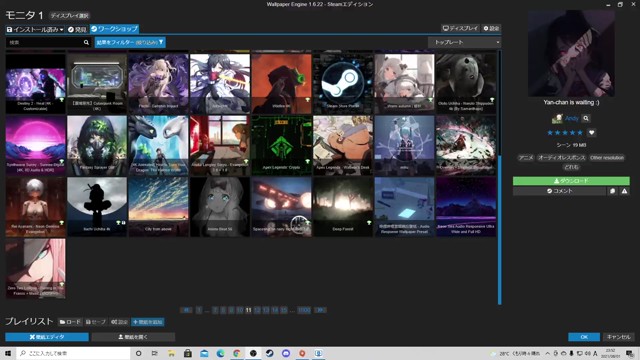Screen dimensions: 640x360
Task: Open the 設定 gear settings button at top right
Action: pos(491,29)
